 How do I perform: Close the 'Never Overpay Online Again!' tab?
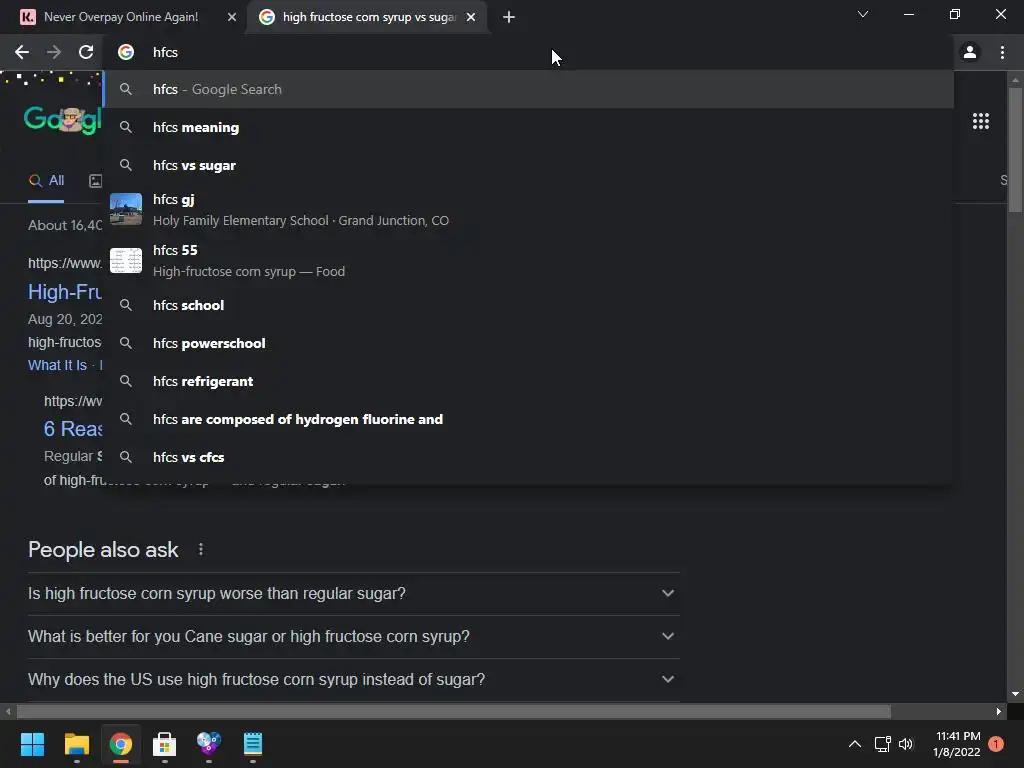click(232, 17)
